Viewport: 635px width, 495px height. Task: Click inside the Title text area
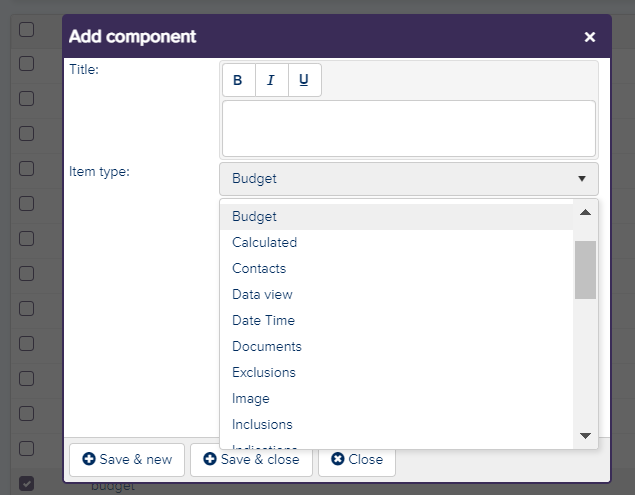pyautogui.click(x=409, y=128)
